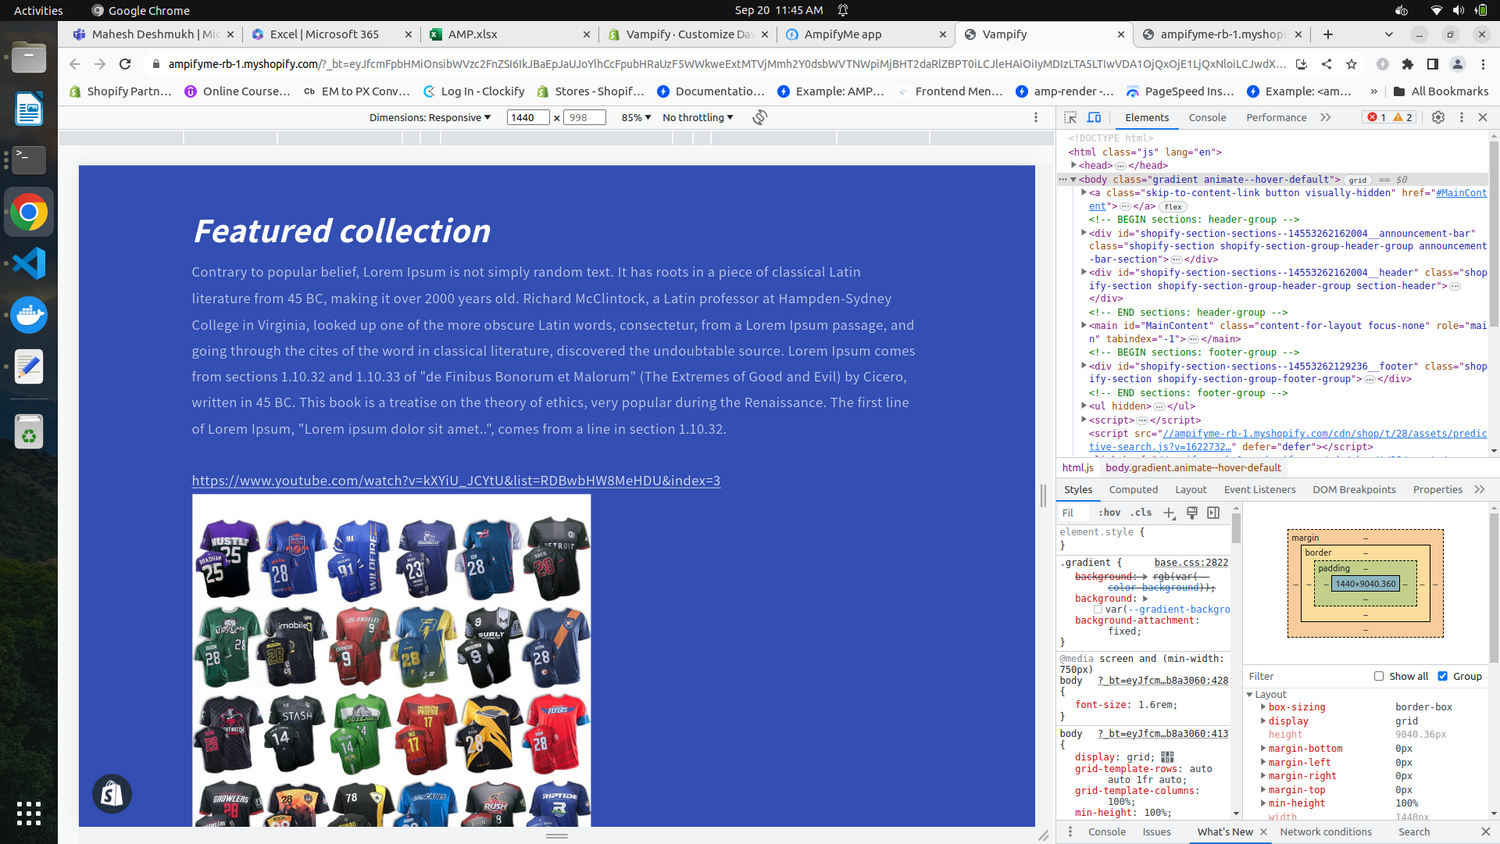This screenshot has height=844, width=1500.
Task: Expand the head element node
Action: click(x=1074, y=165)
